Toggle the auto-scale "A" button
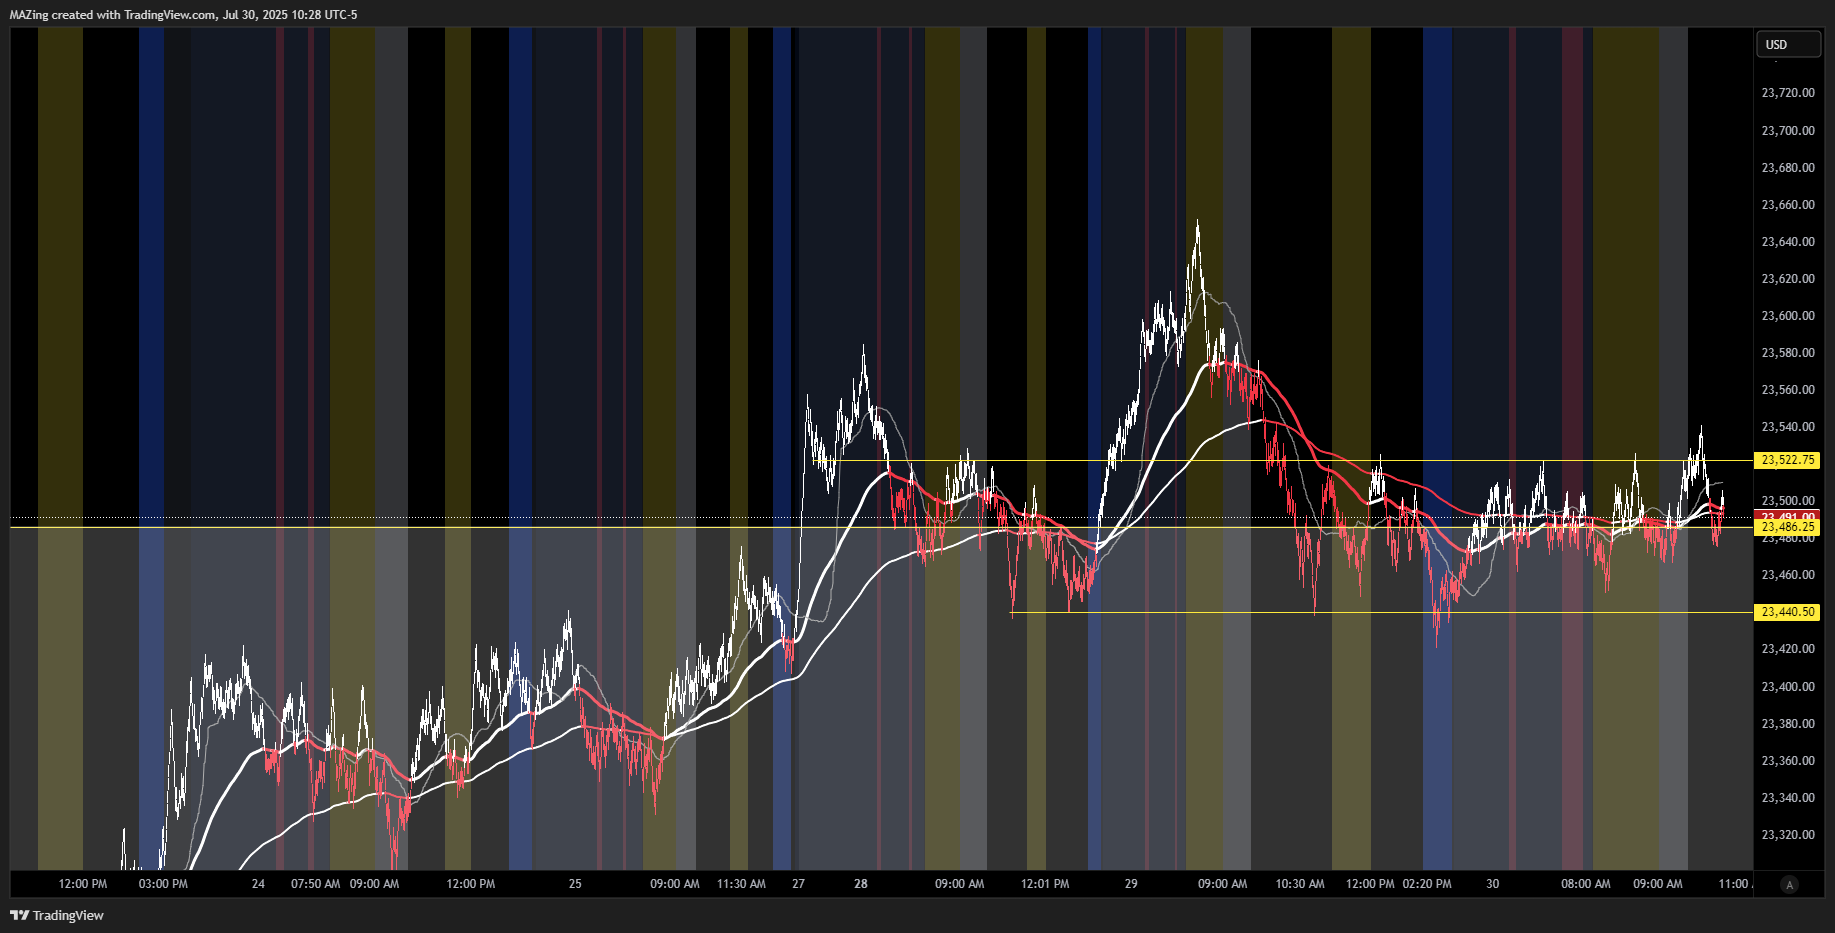The height and width of the screenshot is (933, 1835). pyautogui.click(x=1789, y=884)
